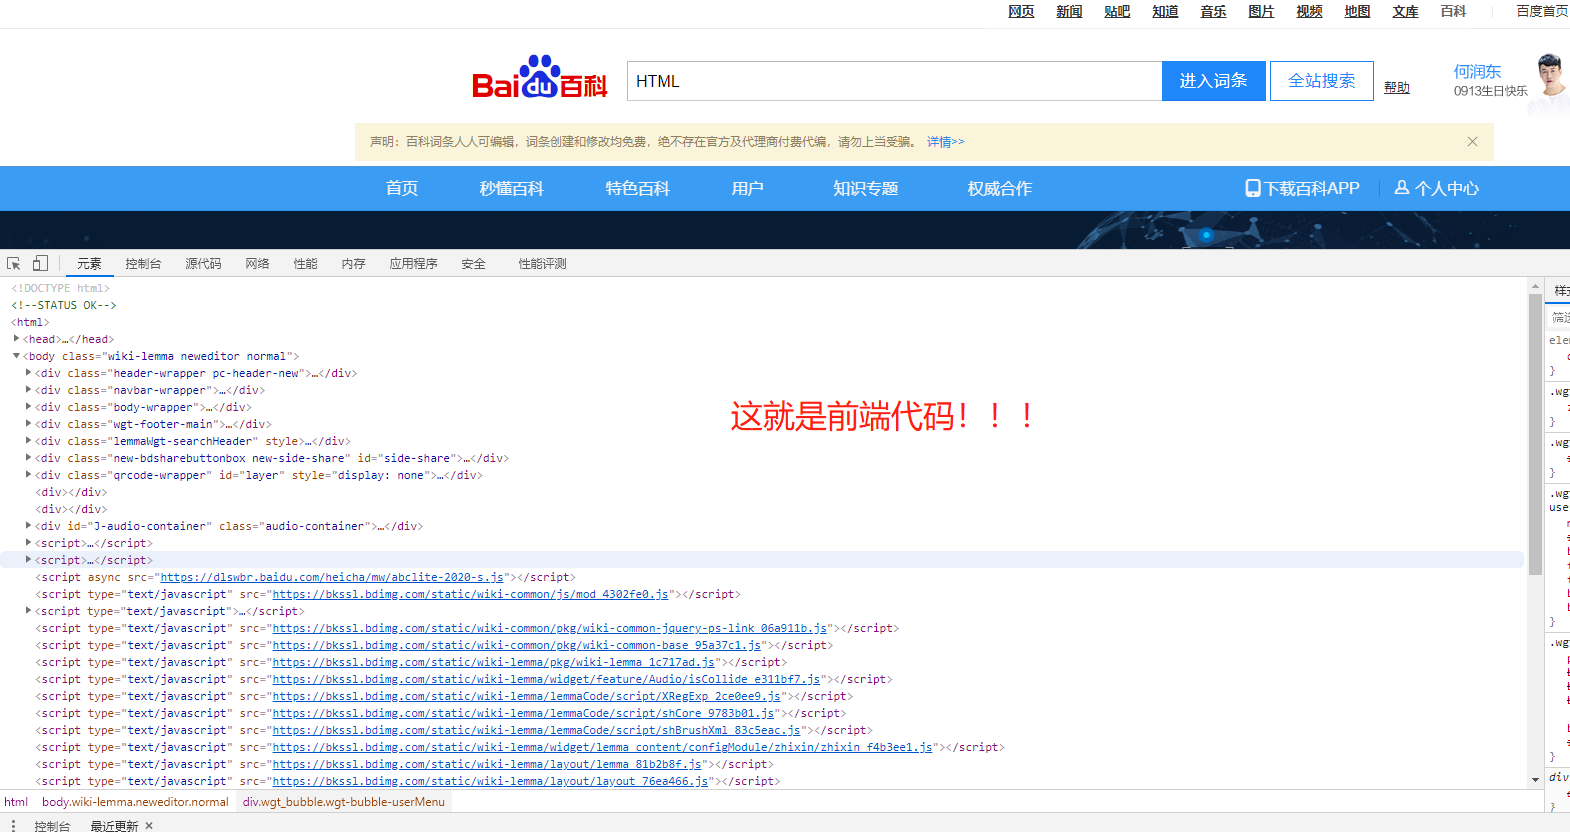Click the search field containing HTML

click(x=894, y=81)
